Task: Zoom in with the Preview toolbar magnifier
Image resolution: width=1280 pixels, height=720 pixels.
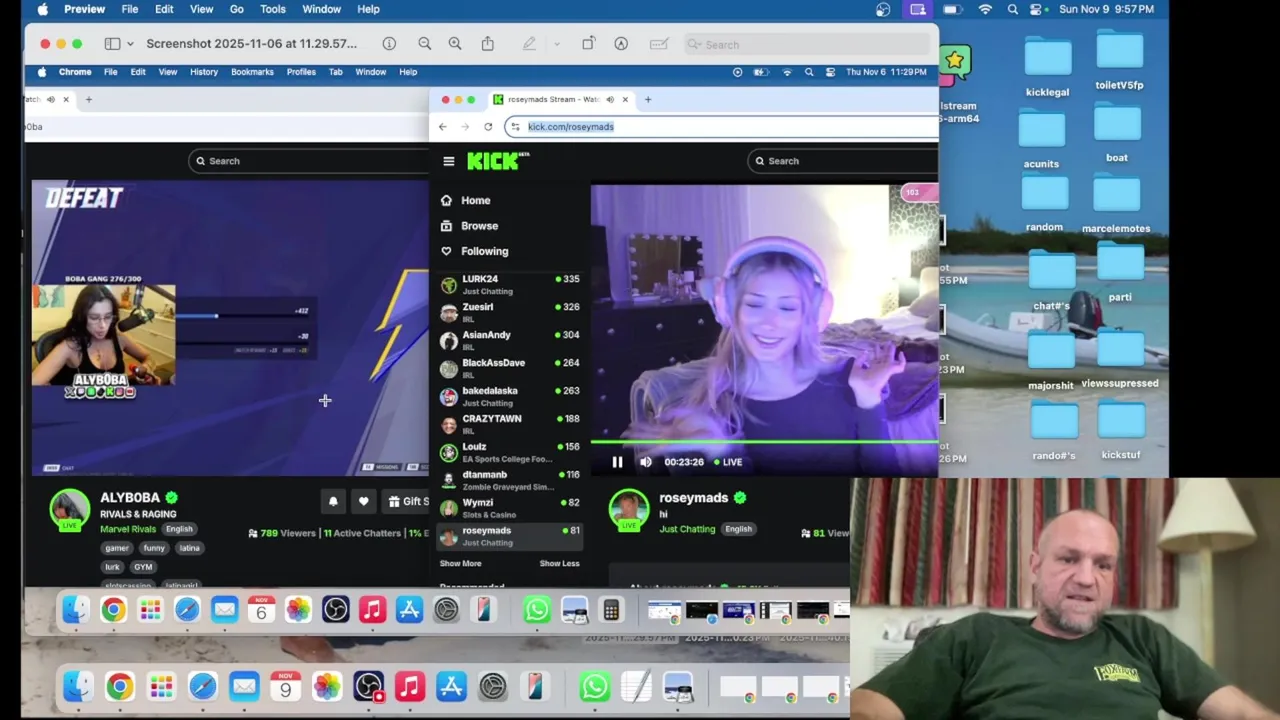Action: point(455,44)
